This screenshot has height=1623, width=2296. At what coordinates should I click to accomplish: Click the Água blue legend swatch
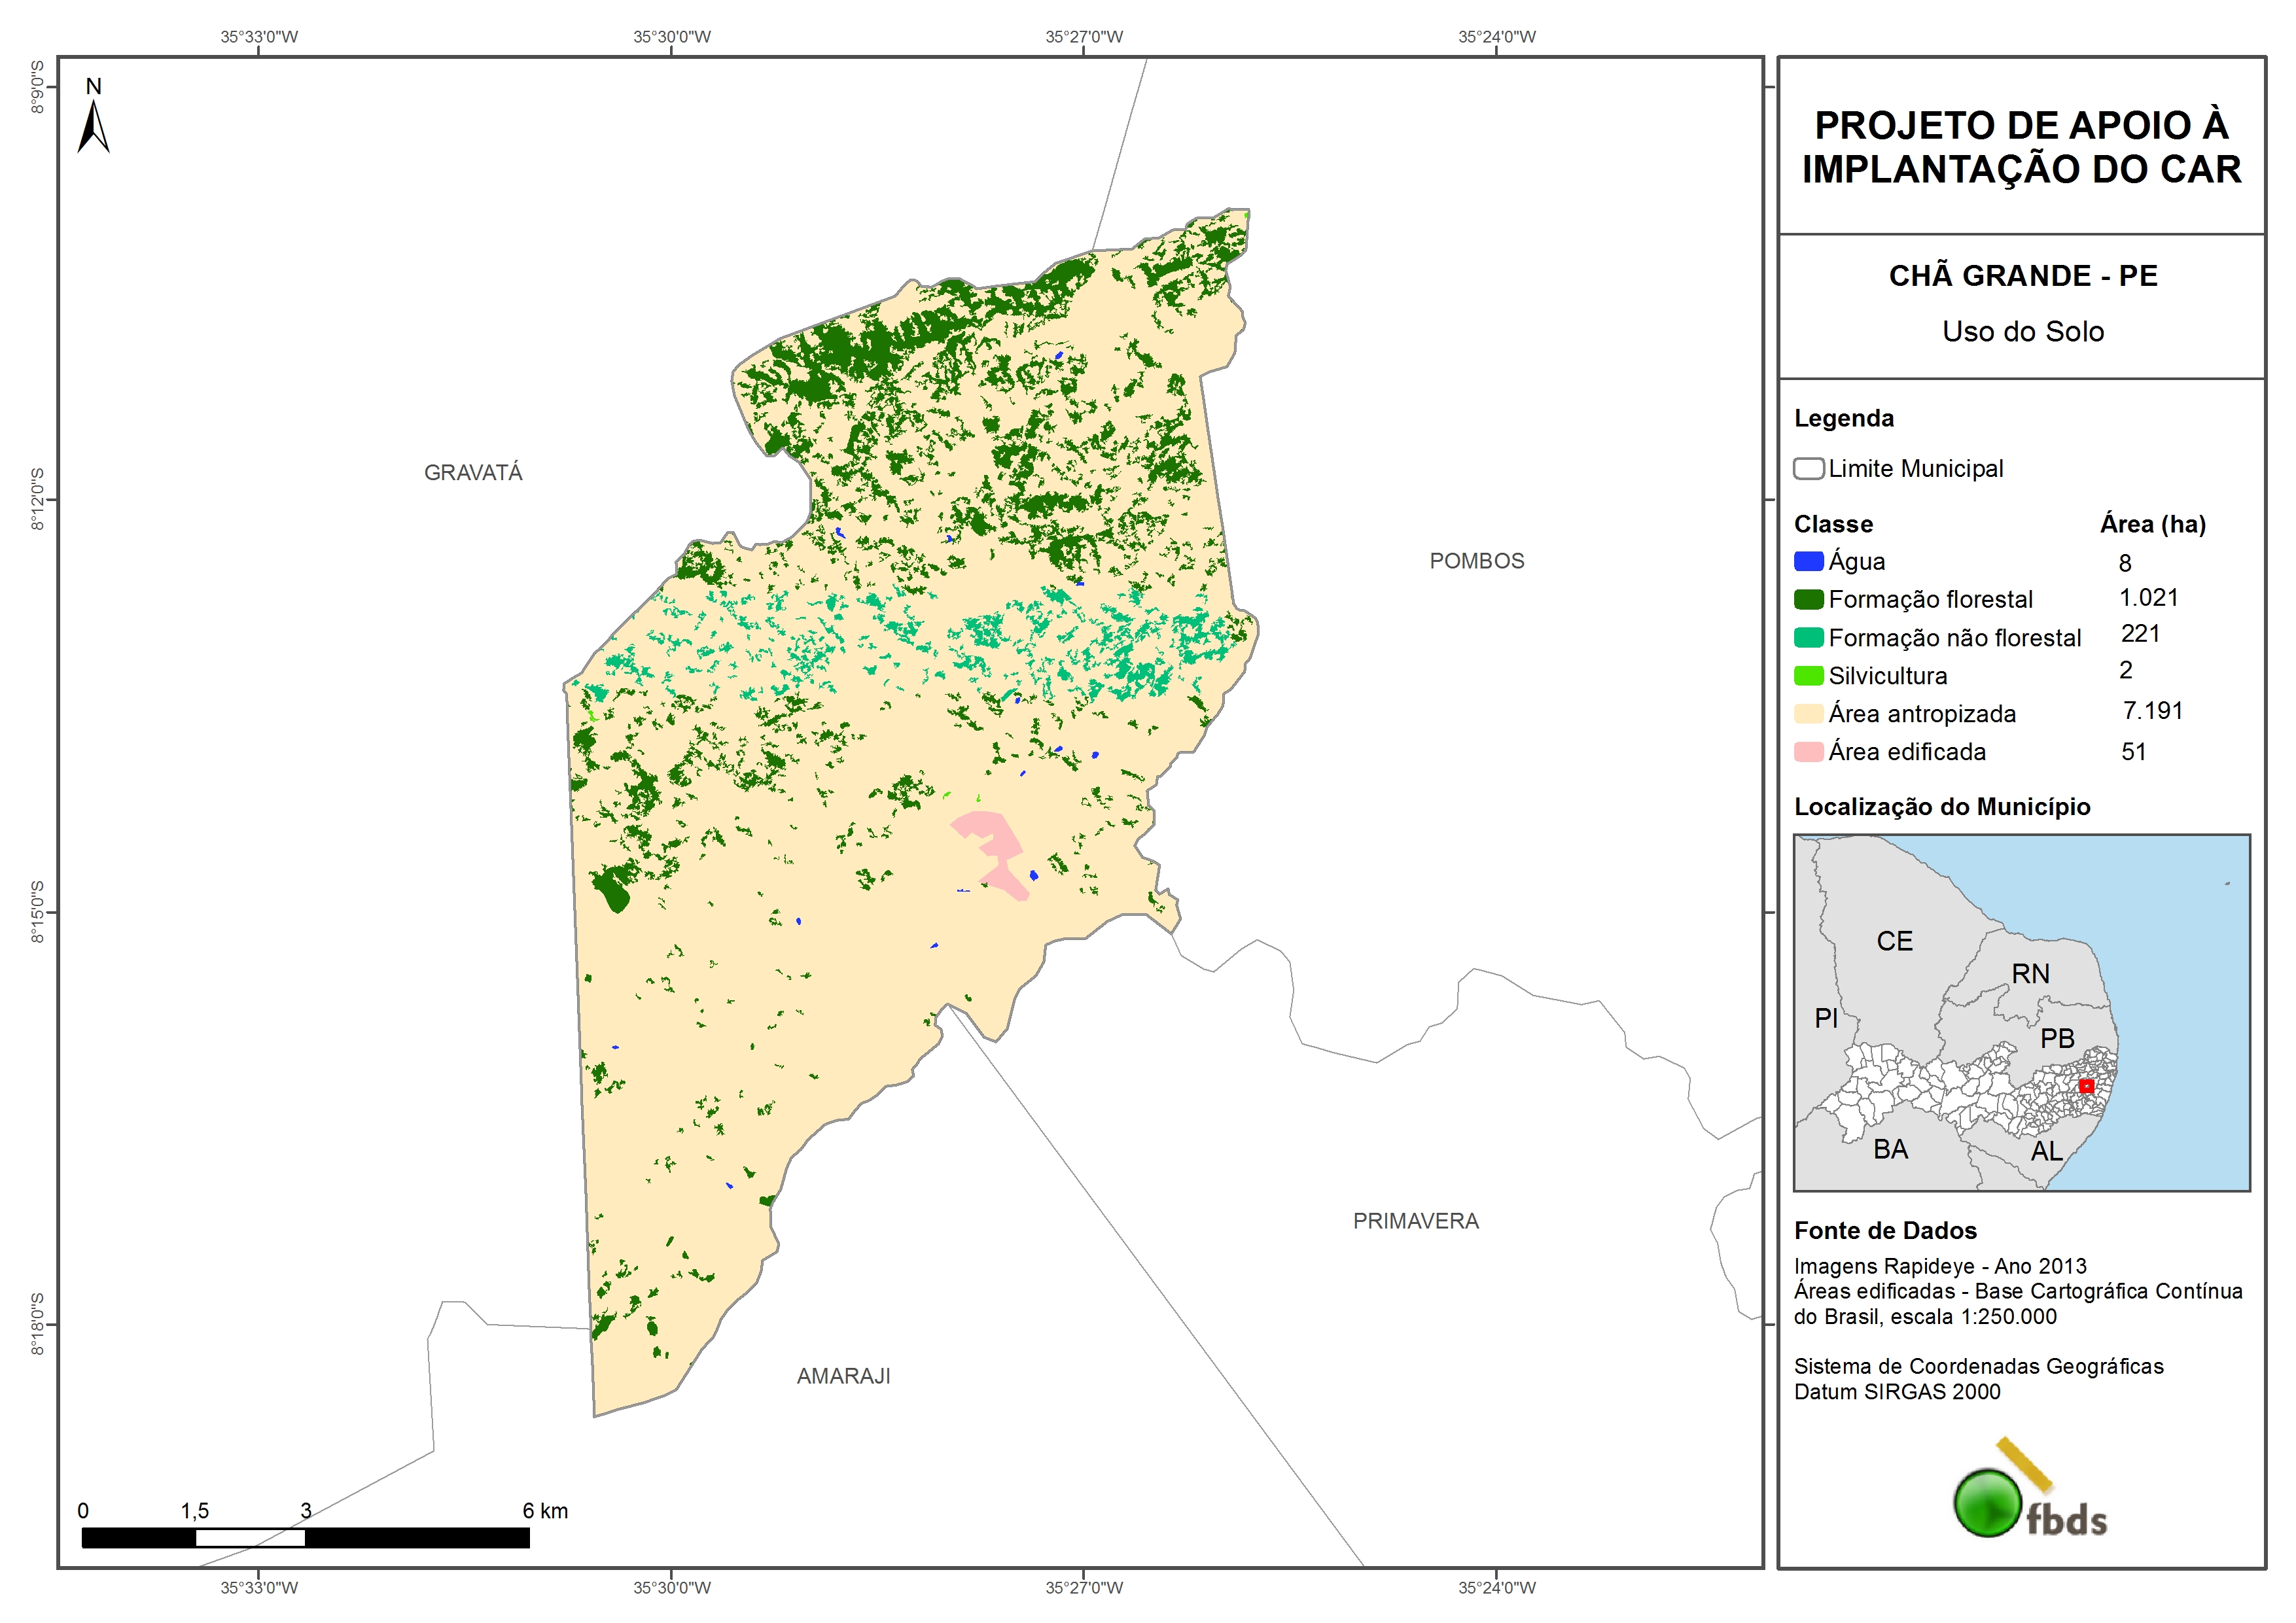click(1808, 562)
